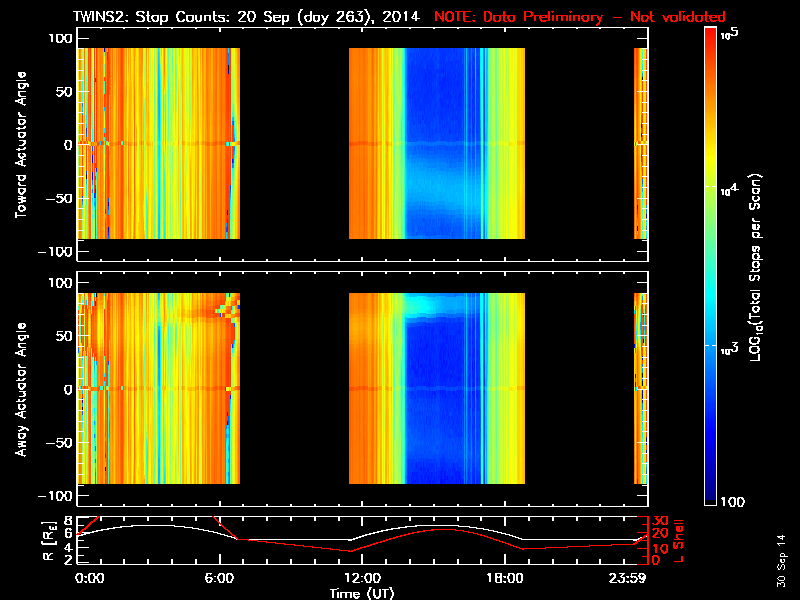The width and height of the screenshot is (800, 600).
Task: Click the red 'NOTE: Data Preliminary – Not validated' text
Action: [x=580, y=17]
